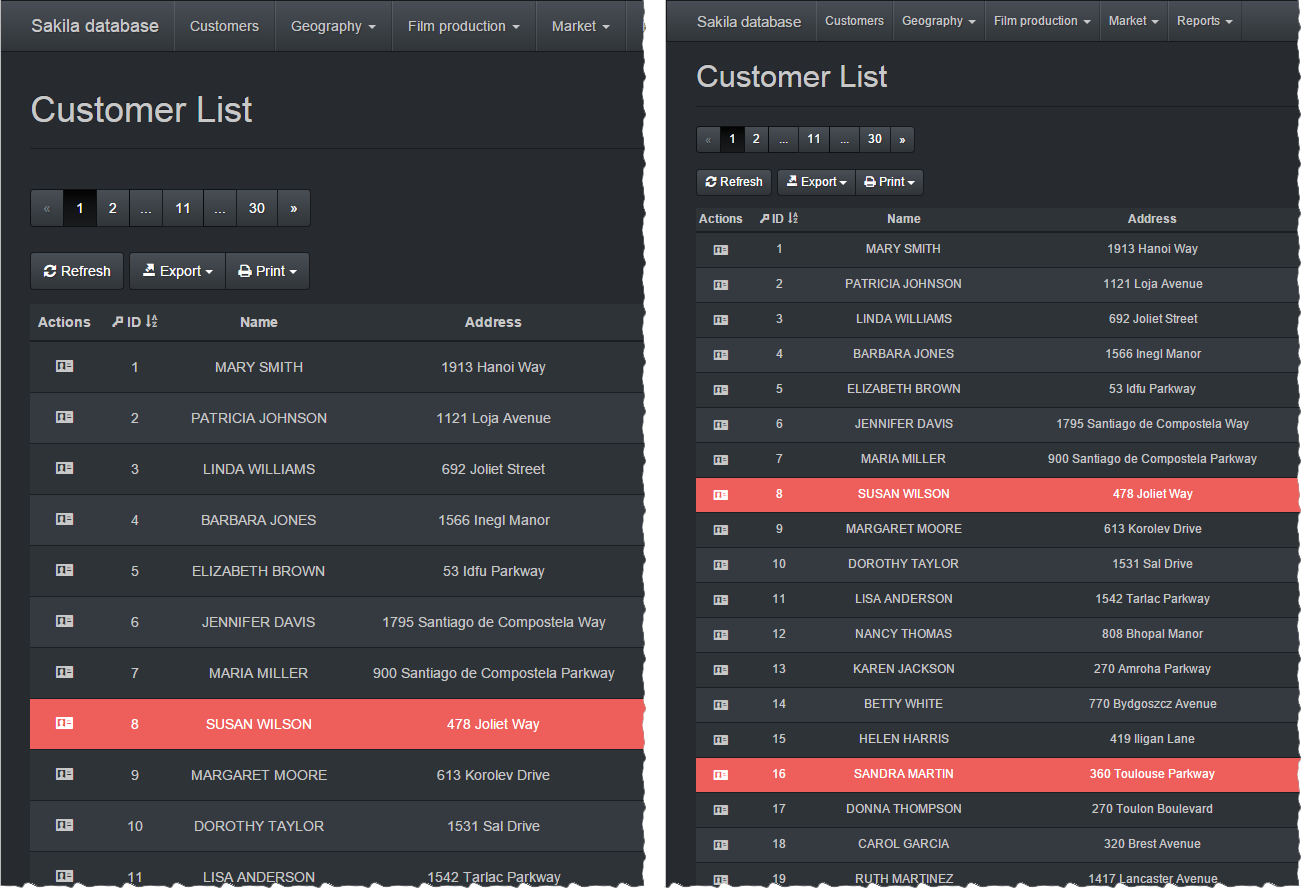The image size is (1303, 892).
Task: Click the Sakila database home link
Action: 748,20
